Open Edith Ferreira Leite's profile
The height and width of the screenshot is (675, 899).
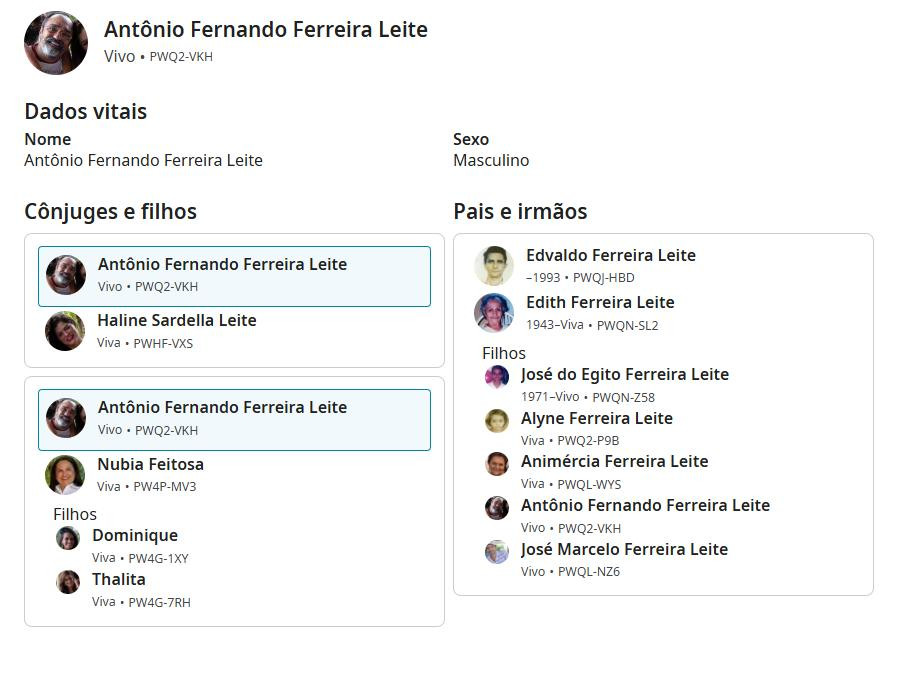point(600,303)
